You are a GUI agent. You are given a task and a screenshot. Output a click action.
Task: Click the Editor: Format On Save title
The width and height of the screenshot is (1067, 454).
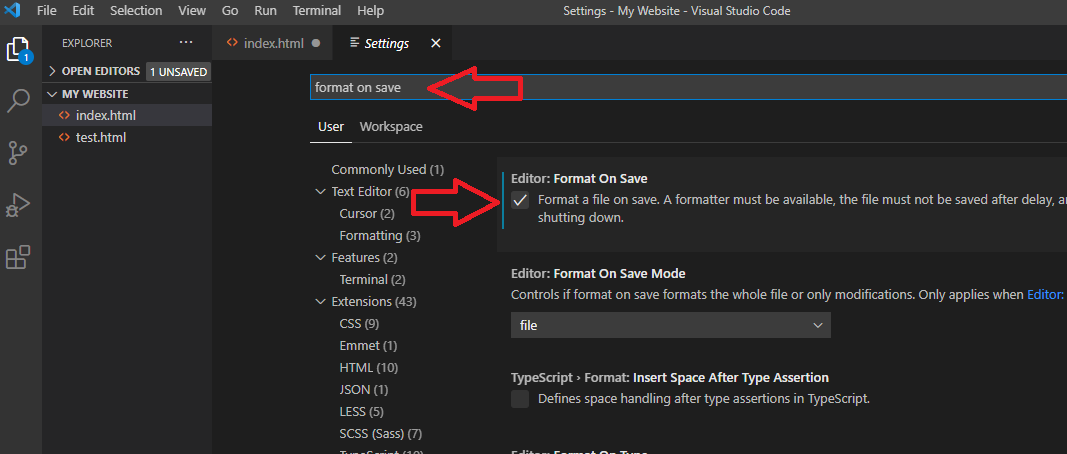(x=579, y=178)
